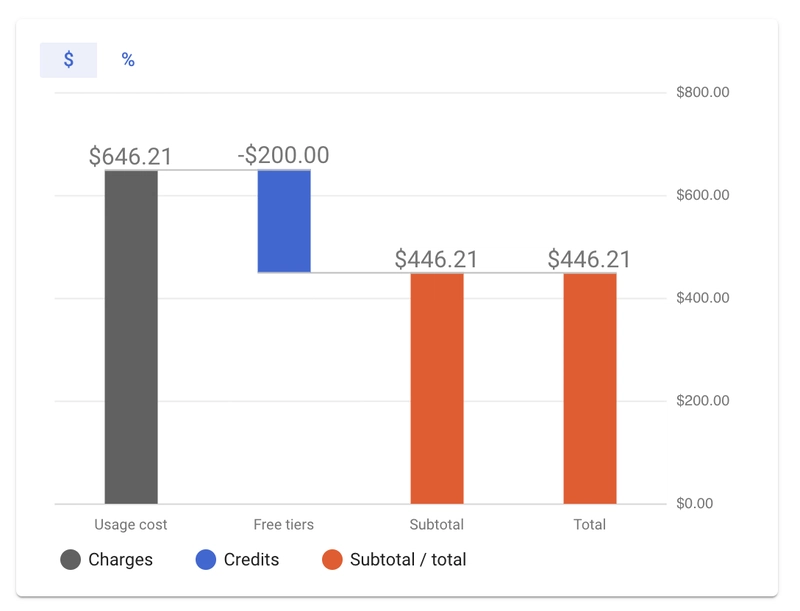Viewport: 800px width, 611px height.
Task: Click the Subtotal axis label
Action: (x=437, y=524)
